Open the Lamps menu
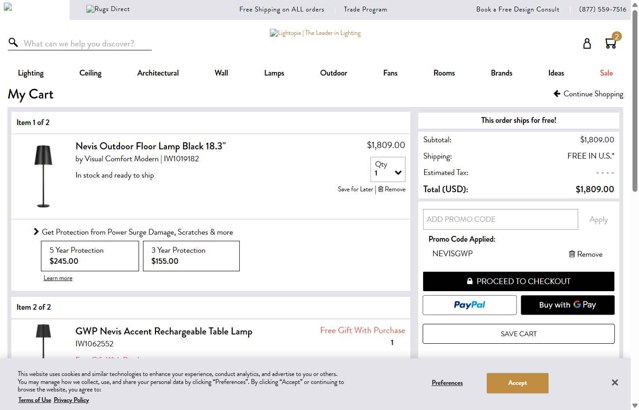639x410 pixels. (274, 73)
